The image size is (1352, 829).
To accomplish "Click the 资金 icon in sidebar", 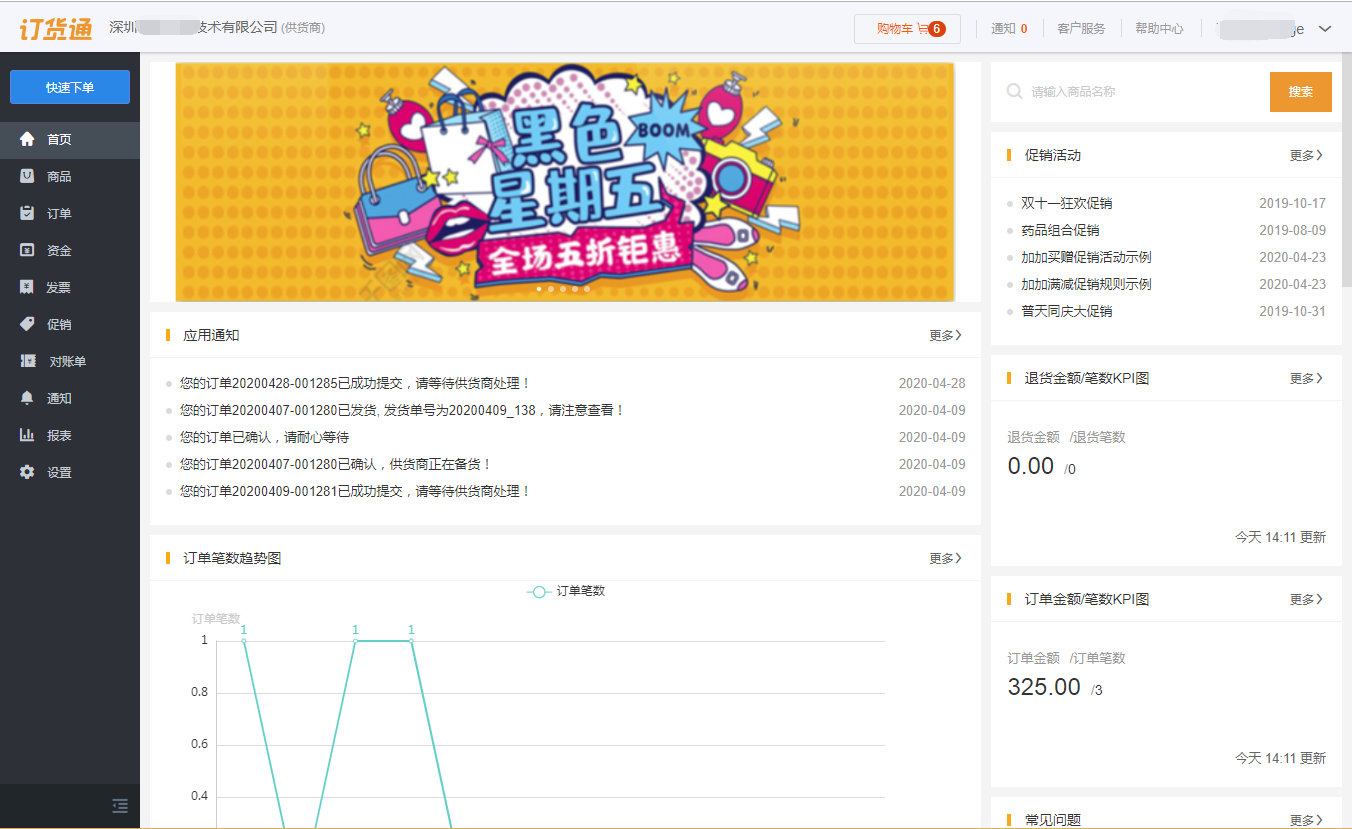I will pos(27,250).
